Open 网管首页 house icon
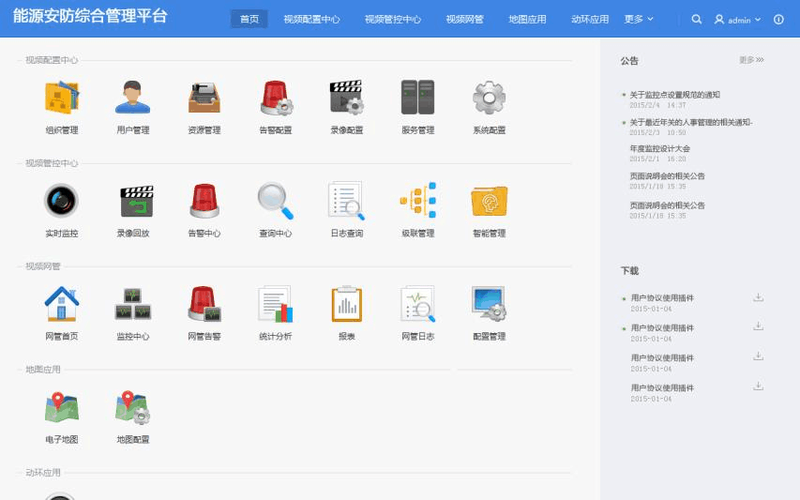800x500 pixels. pyautogui.click(x=62, y=304)
